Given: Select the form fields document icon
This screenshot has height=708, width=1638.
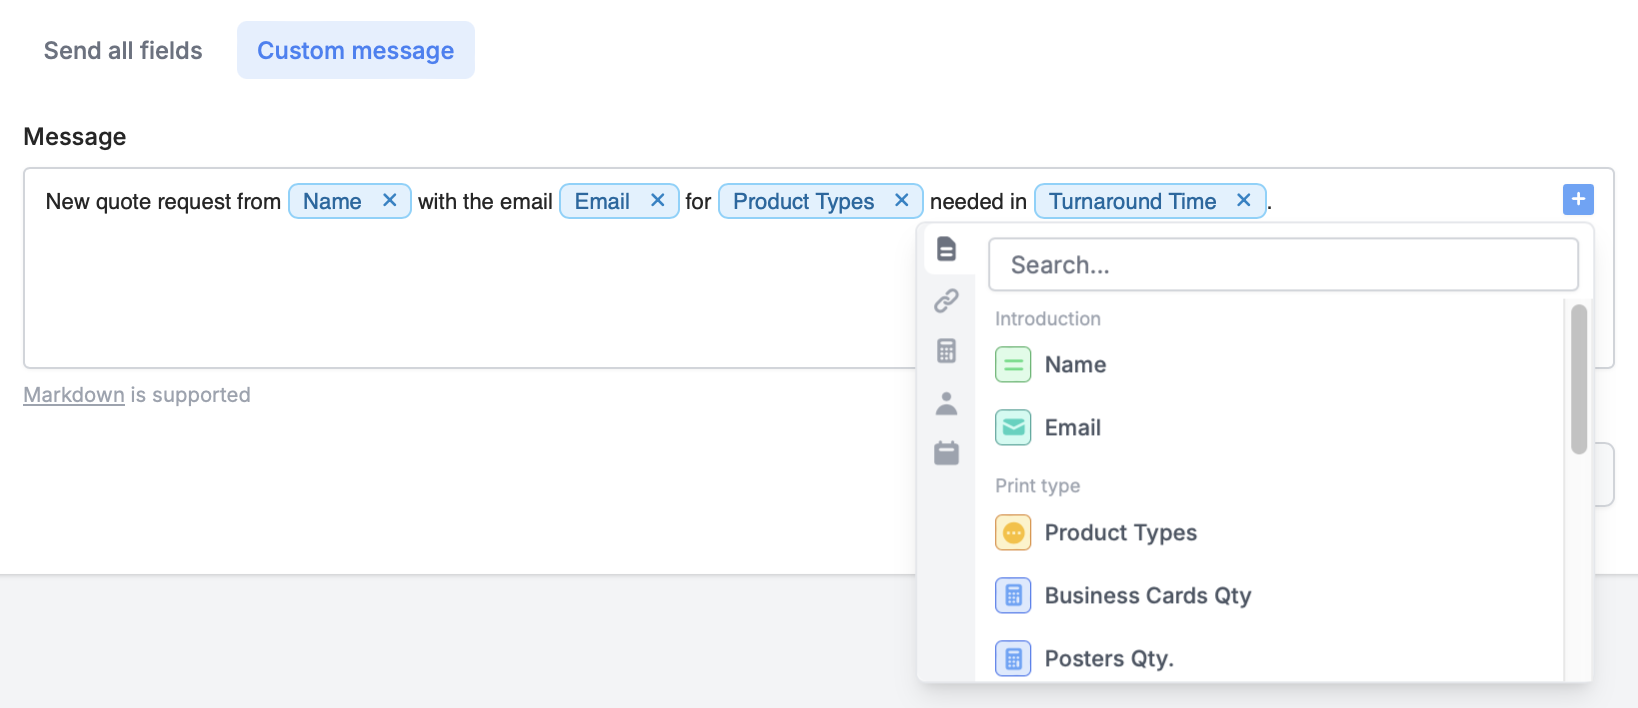Looking at the screenshot, I should [x=946, y=249].
